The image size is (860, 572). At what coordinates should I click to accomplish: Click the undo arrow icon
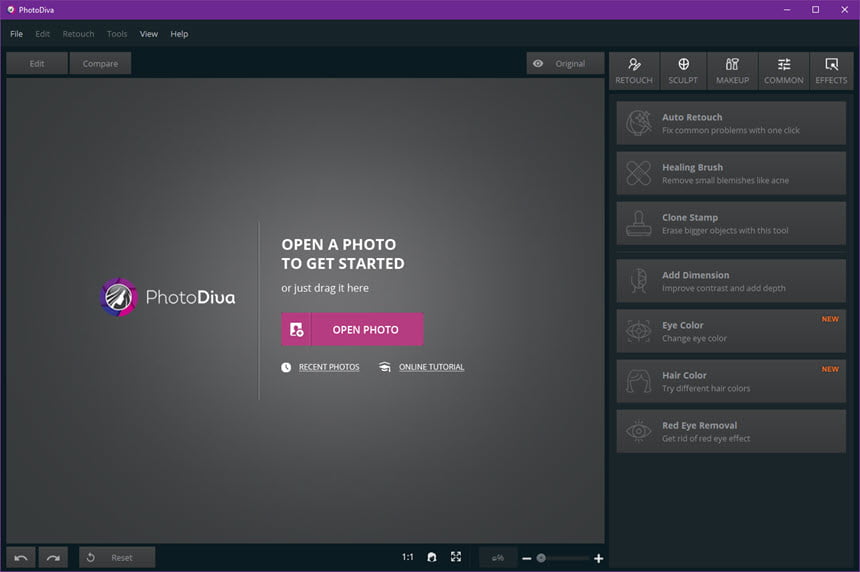(21, 558)
